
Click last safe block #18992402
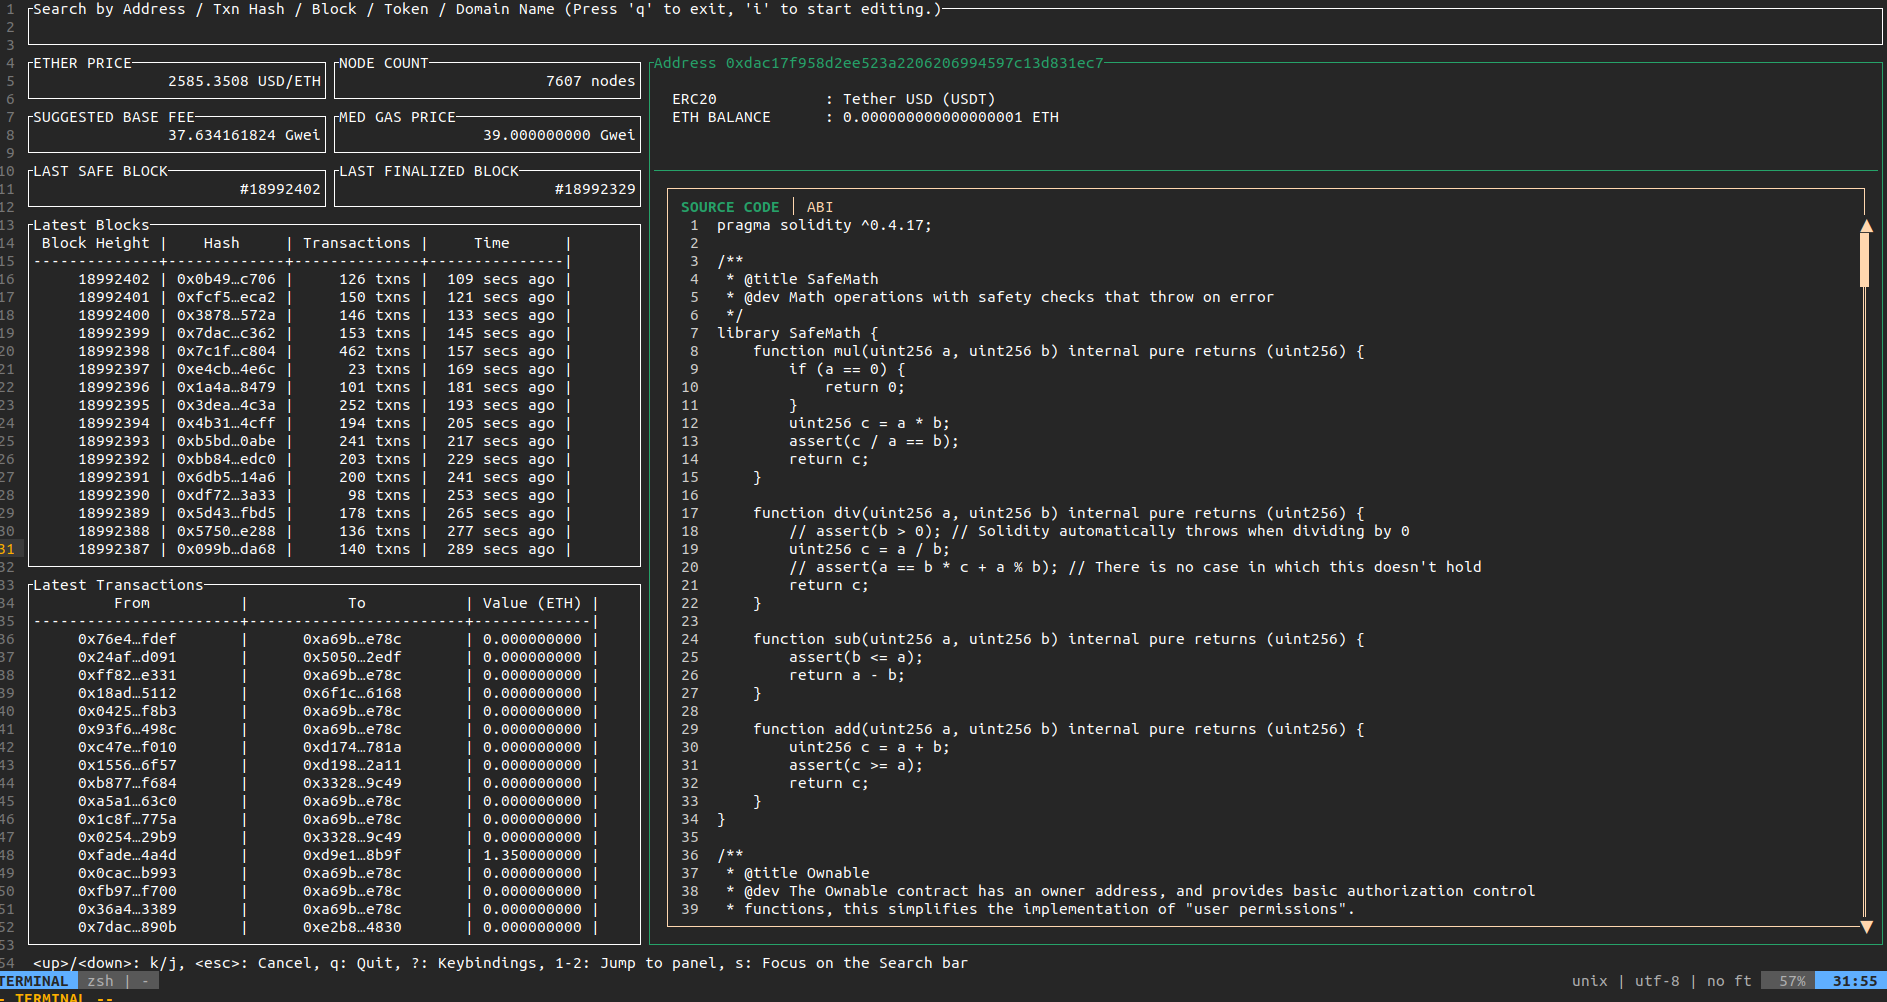tap(280, 189)
